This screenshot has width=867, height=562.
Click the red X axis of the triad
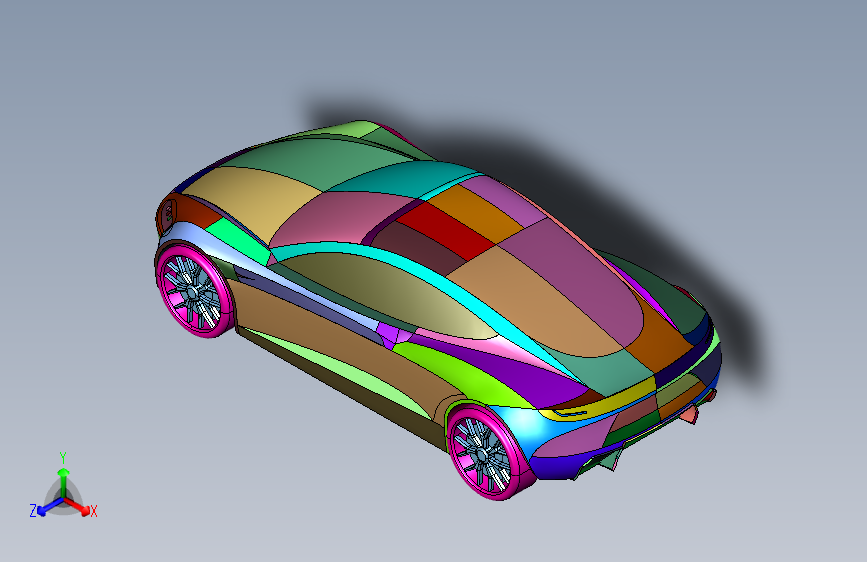(x=77, y=506)
